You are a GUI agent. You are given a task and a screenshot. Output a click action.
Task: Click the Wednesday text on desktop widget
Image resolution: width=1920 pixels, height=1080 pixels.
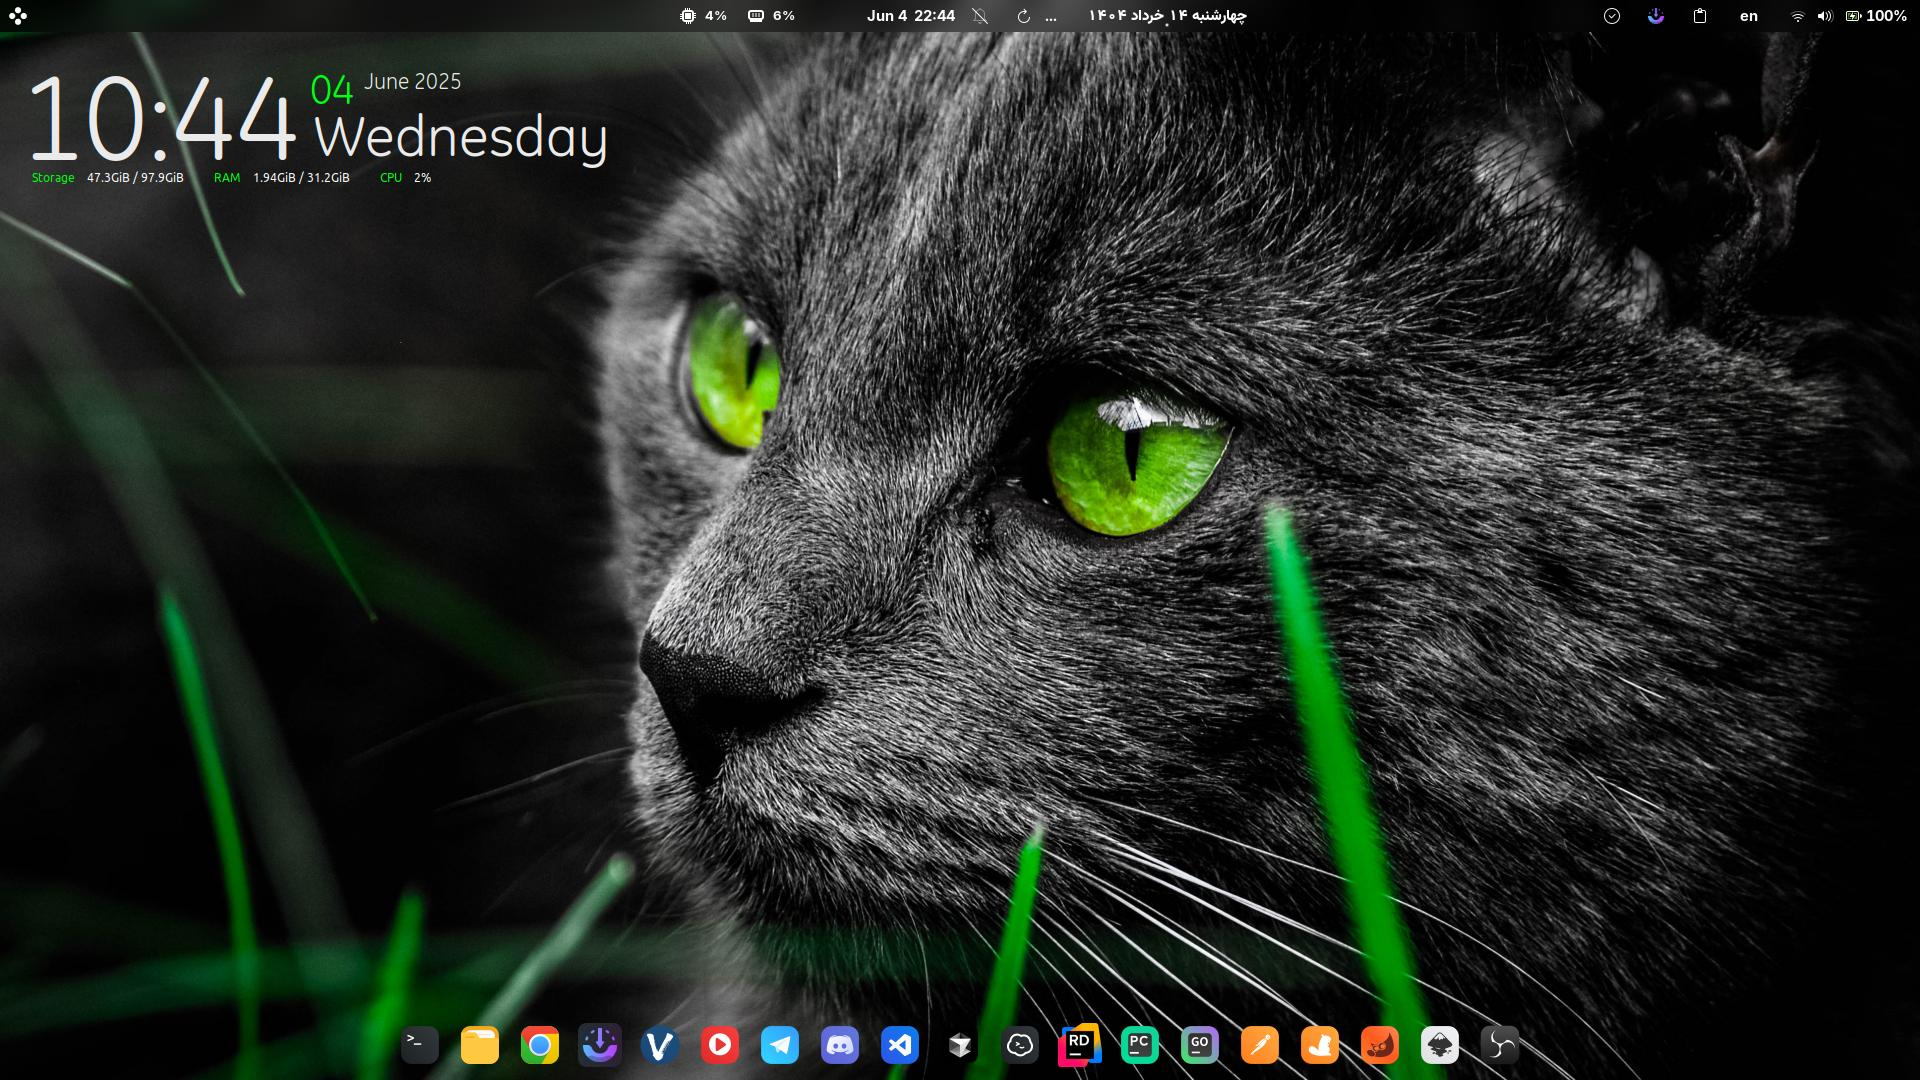(461, 137)
